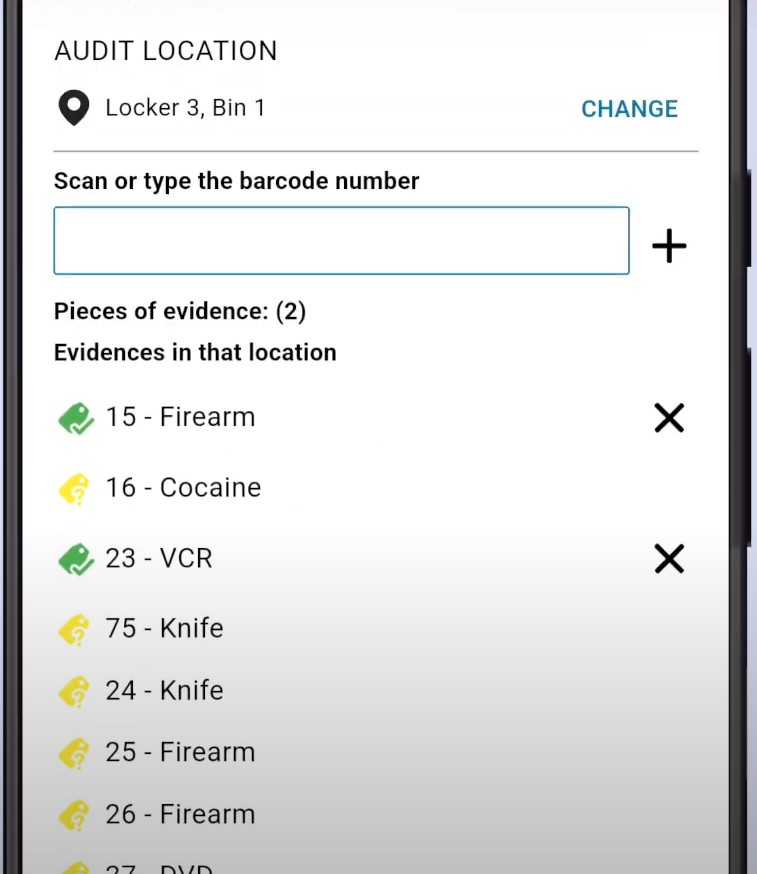
Task: Focus the barcode number input field
Action: pos(341,241)
